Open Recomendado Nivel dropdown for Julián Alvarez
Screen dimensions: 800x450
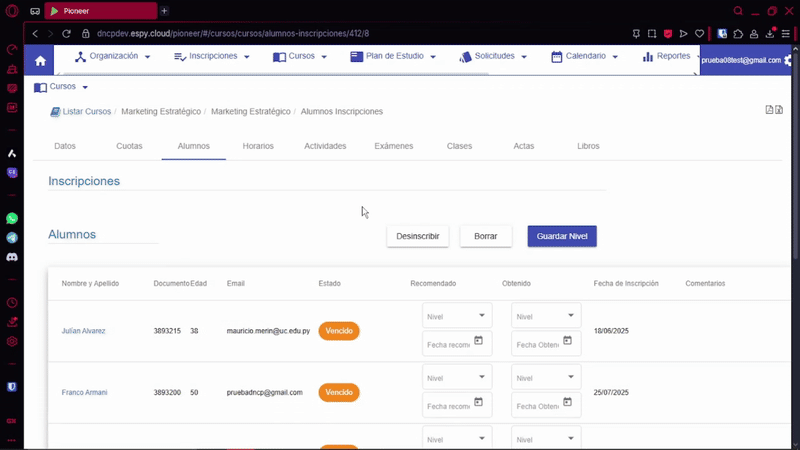pos(457,317)
